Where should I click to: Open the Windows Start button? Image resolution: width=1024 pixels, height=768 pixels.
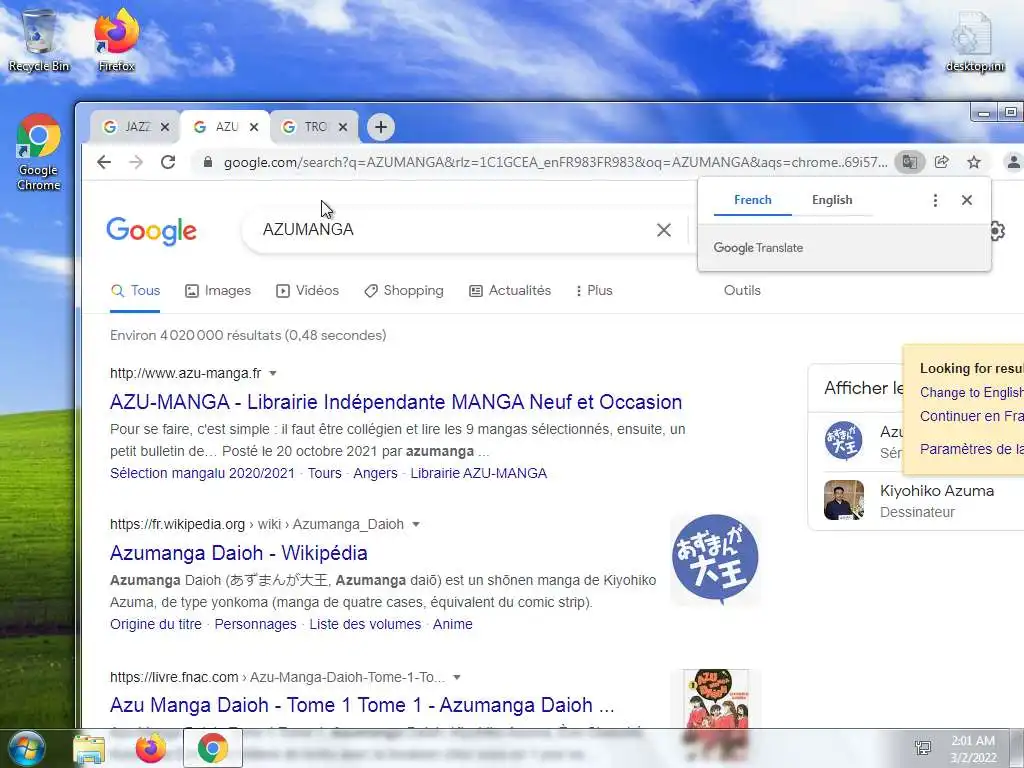pos(25,749)
